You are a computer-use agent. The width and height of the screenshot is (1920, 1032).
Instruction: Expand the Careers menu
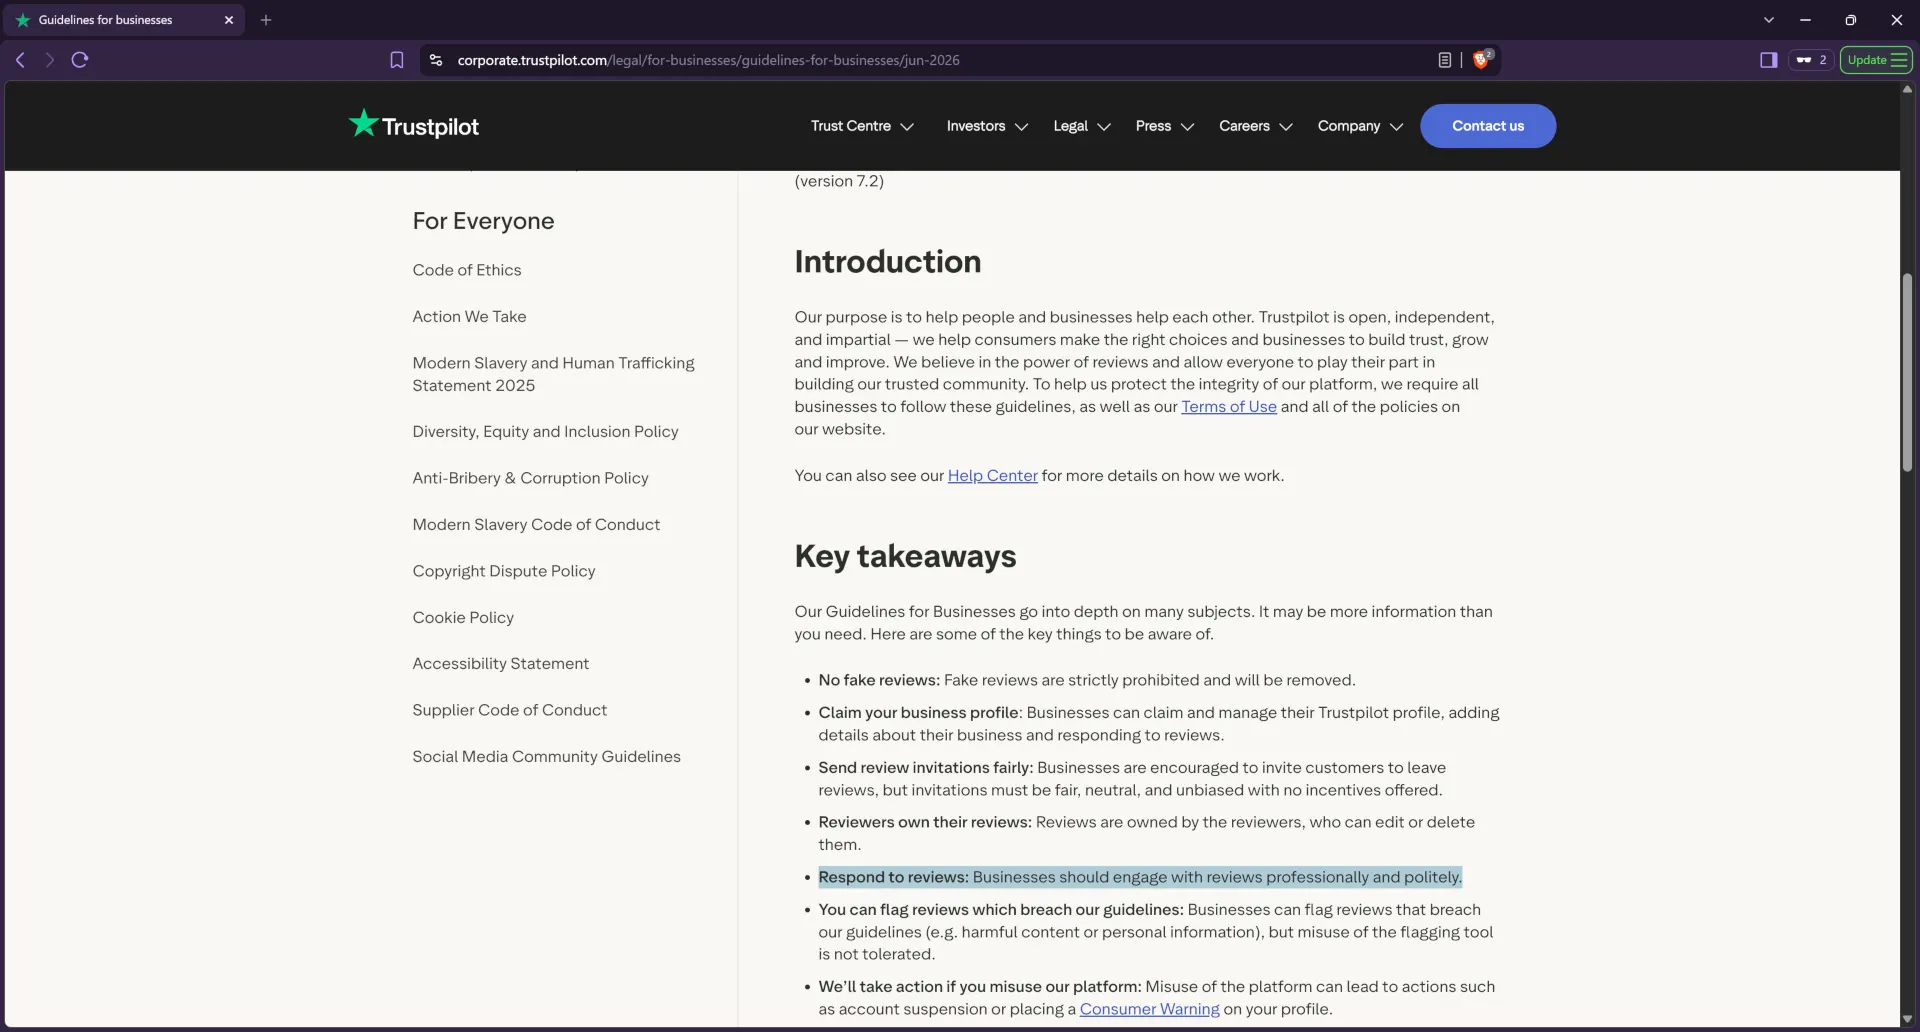tap(1256, 126)
